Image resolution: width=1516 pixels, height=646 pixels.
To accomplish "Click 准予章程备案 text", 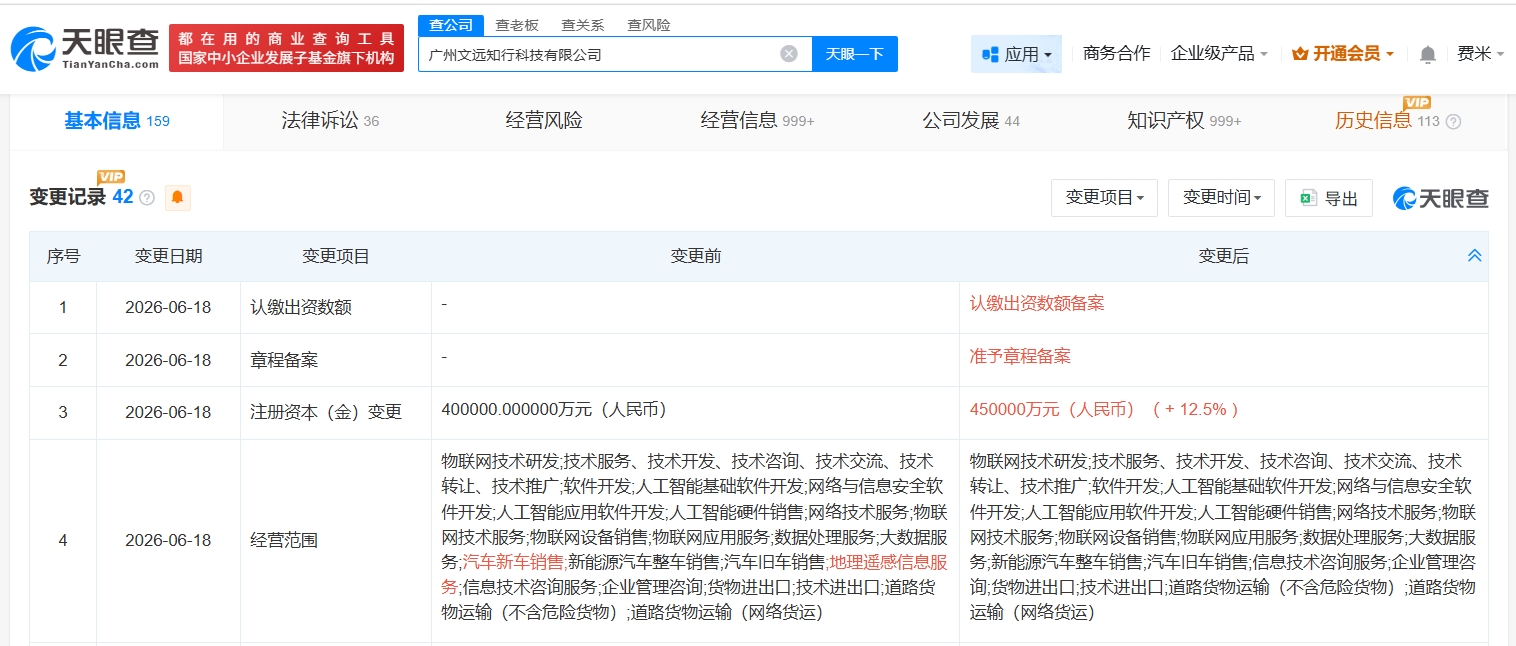I will pos(1020,356).
